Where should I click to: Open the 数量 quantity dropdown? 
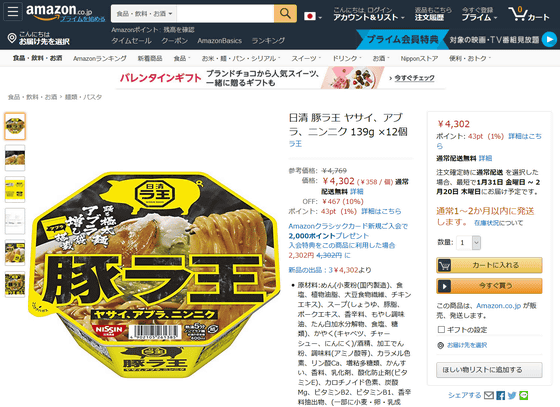click(469, 243)
